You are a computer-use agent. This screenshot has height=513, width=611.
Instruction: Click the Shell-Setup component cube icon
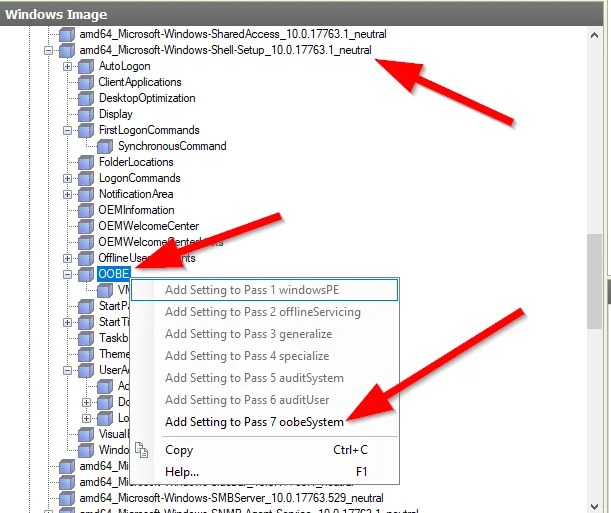tap(67, 50)
